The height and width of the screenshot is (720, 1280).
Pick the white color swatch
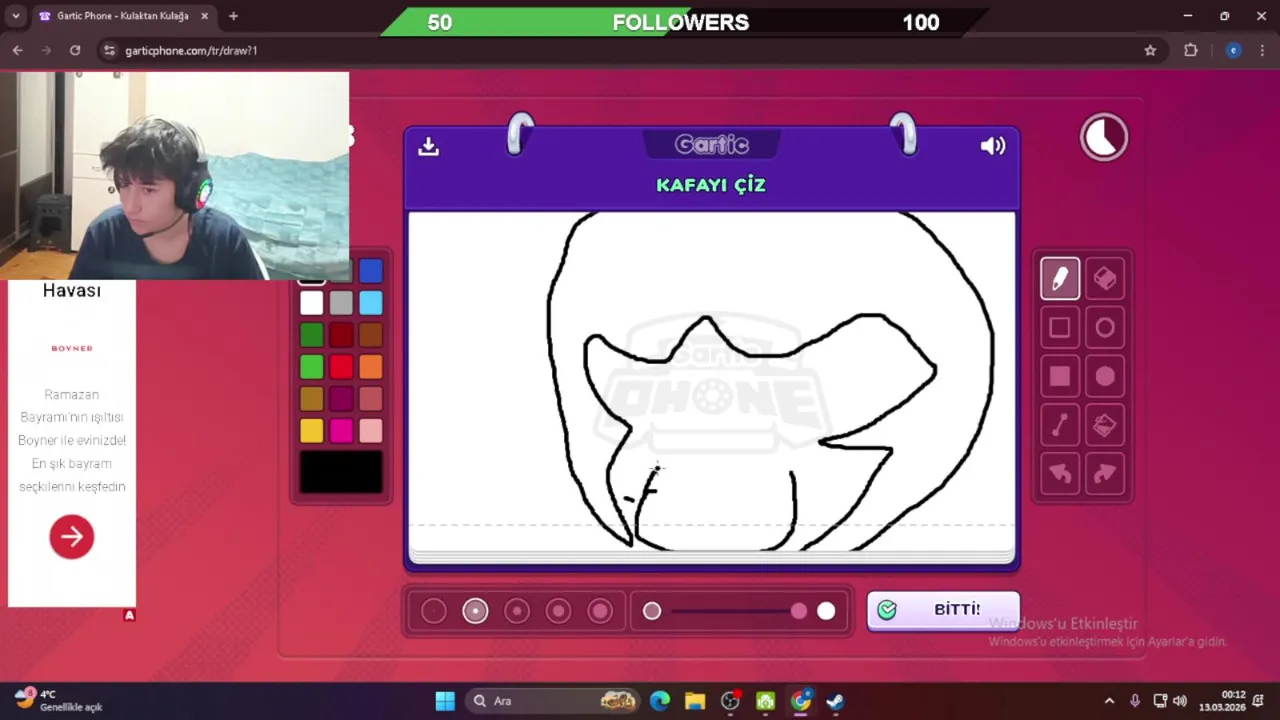point(312,303)
